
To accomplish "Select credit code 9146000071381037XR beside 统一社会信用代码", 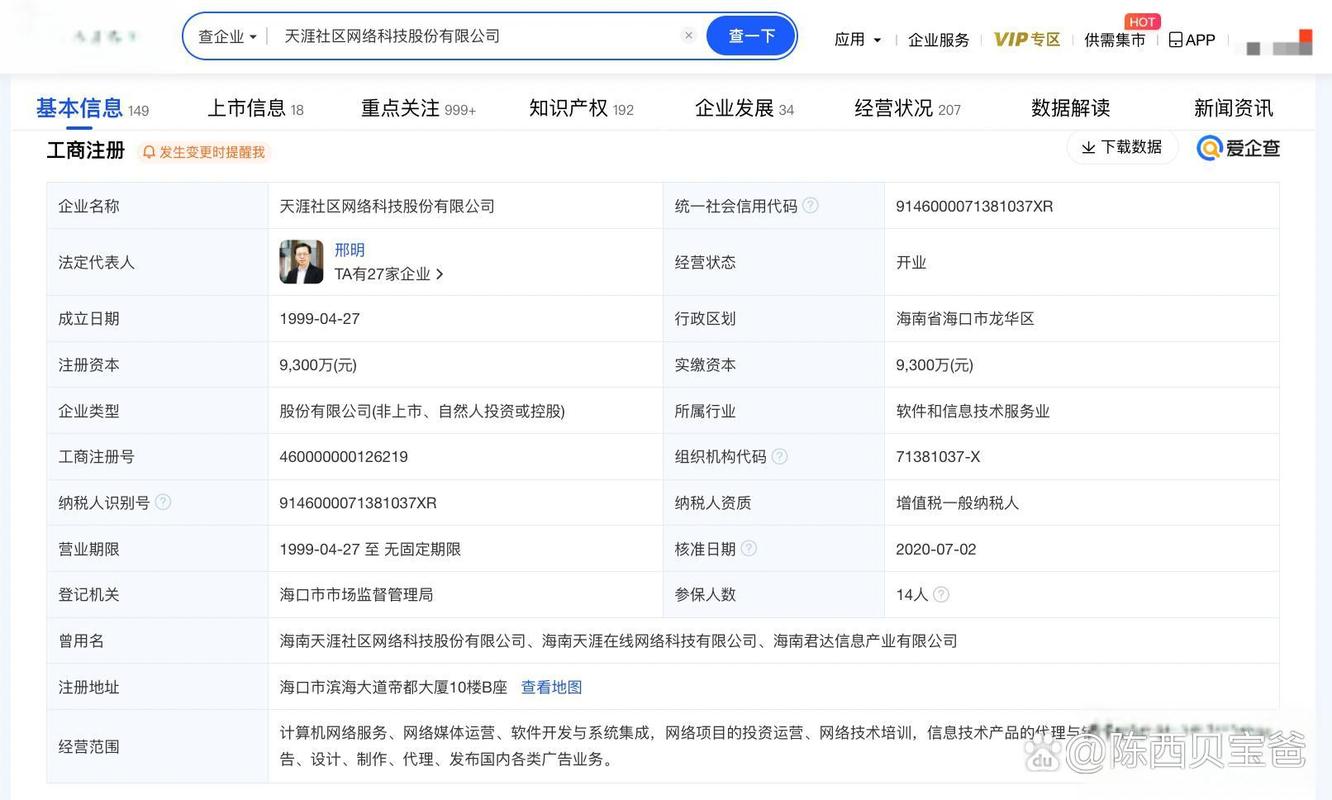I will 974,206.
